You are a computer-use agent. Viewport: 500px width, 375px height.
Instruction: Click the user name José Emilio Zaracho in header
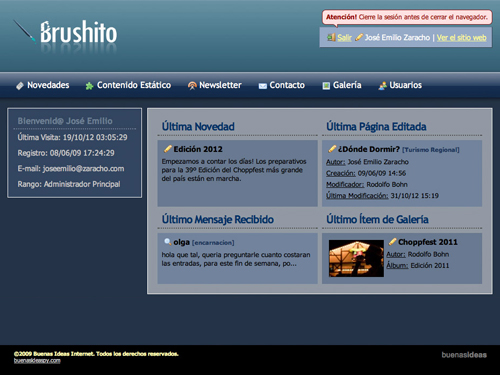pos(397,38)
